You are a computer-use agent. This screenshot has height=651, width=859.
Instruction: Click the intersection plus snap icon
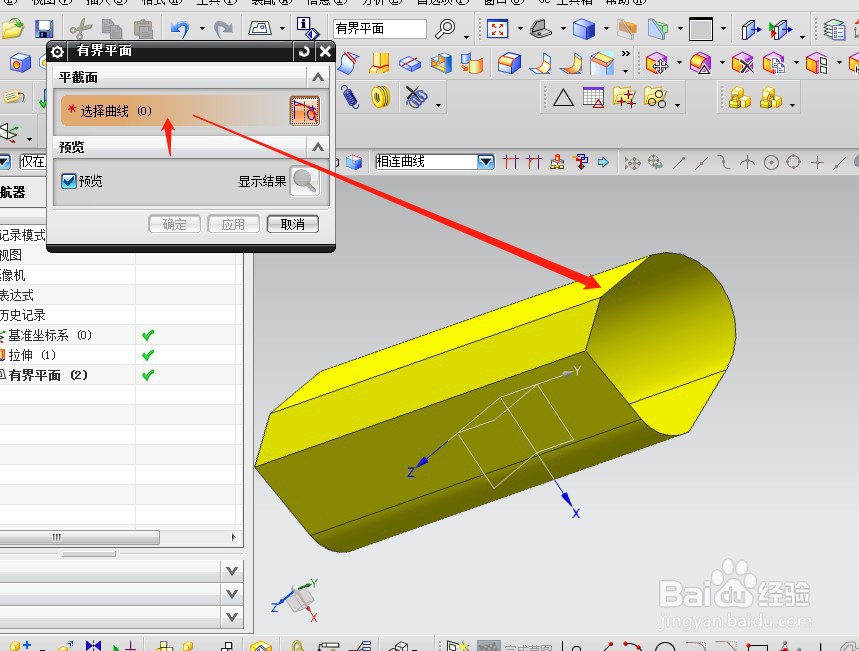[x=817, y=162]
